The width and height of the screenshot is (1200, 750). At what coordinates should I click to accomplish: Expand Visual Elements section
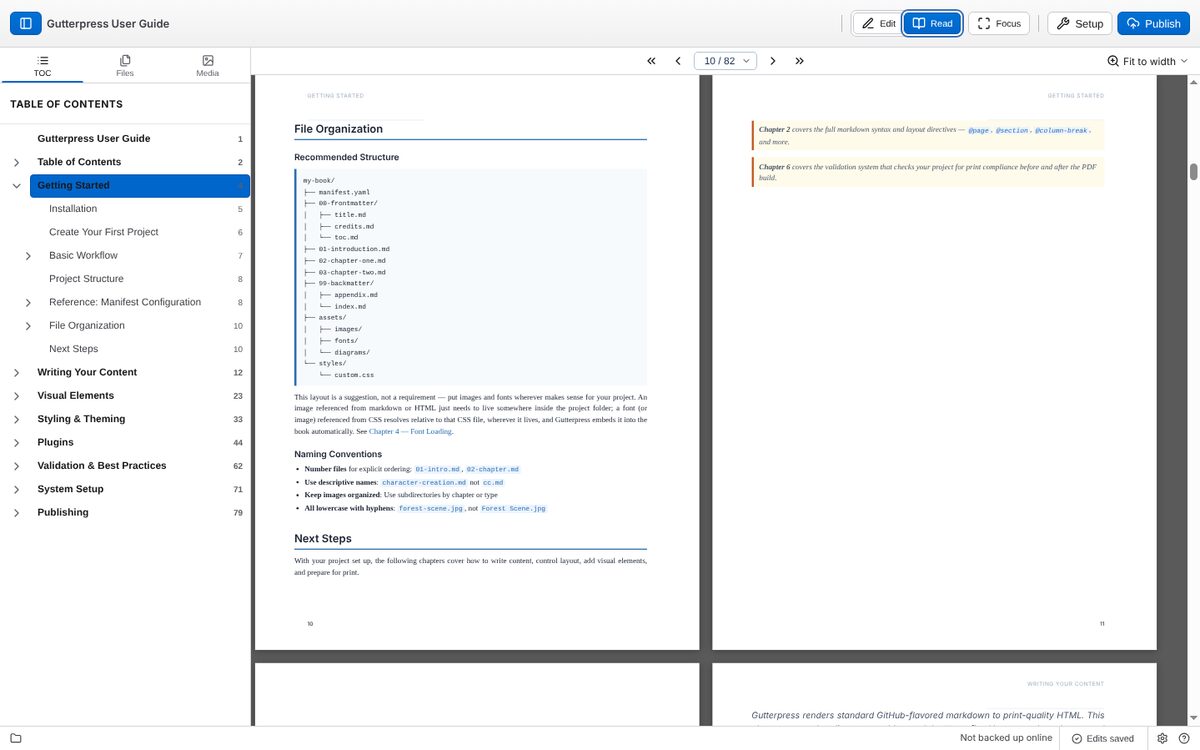(16, 395)
